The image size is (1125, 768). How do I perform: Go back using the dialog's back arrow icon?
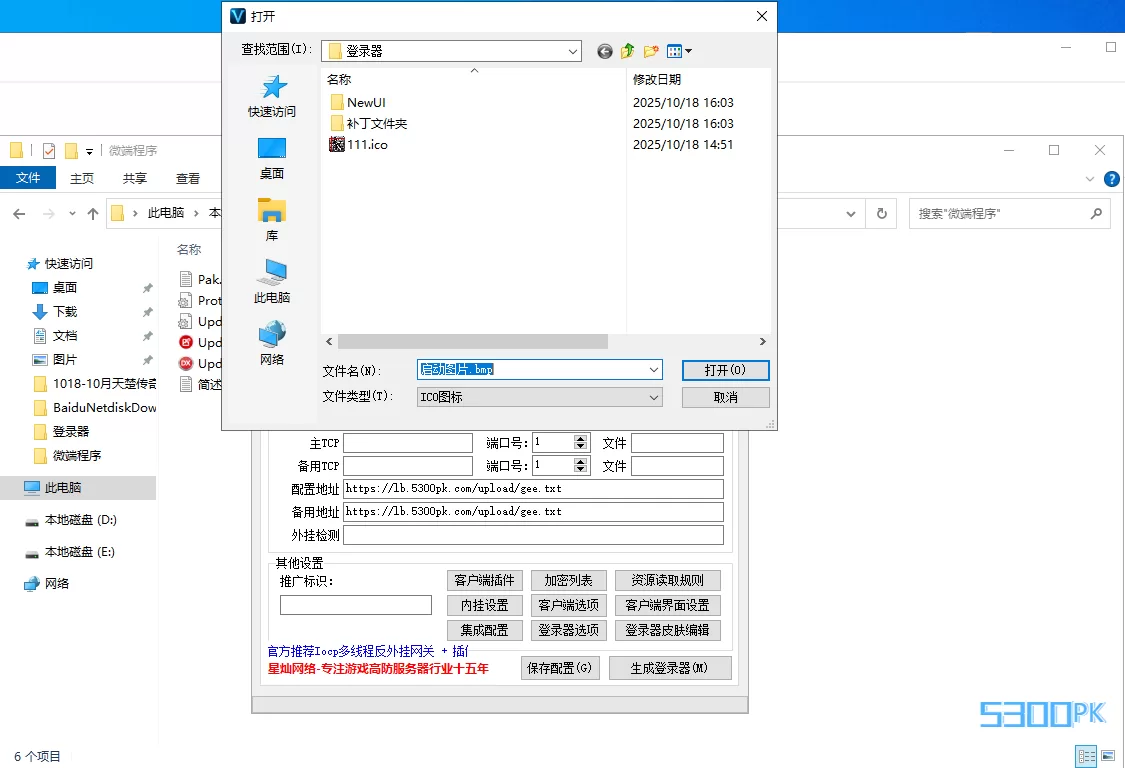tap(605, 51)
